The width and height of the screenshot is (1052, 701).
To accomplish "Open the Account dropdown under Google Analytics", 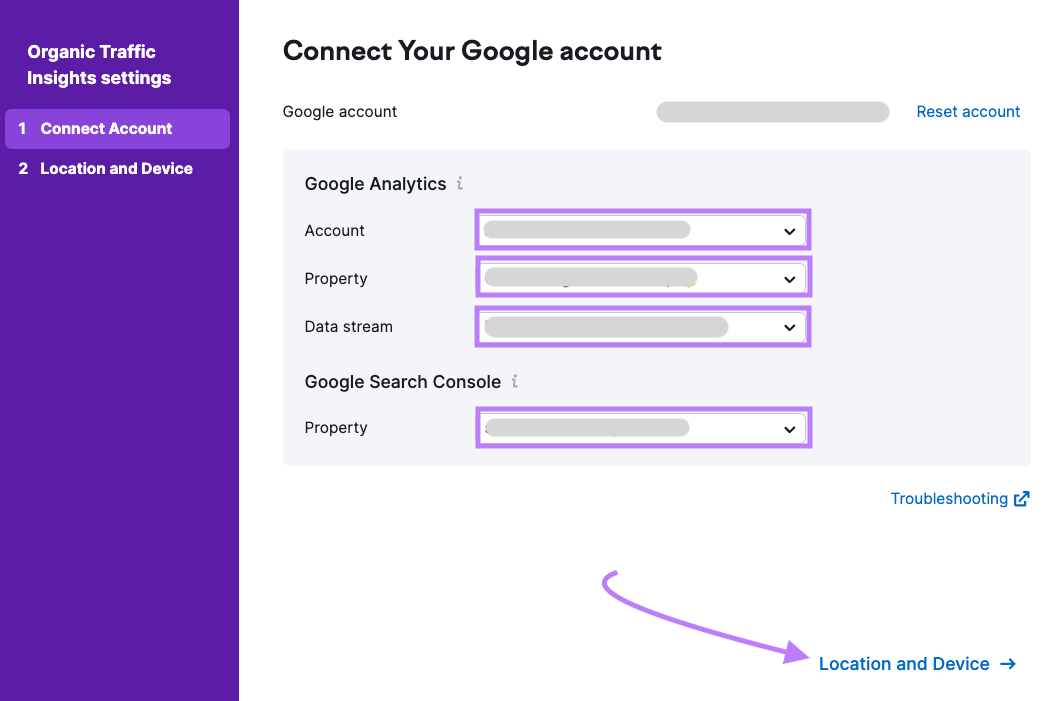I will point(642,229).
